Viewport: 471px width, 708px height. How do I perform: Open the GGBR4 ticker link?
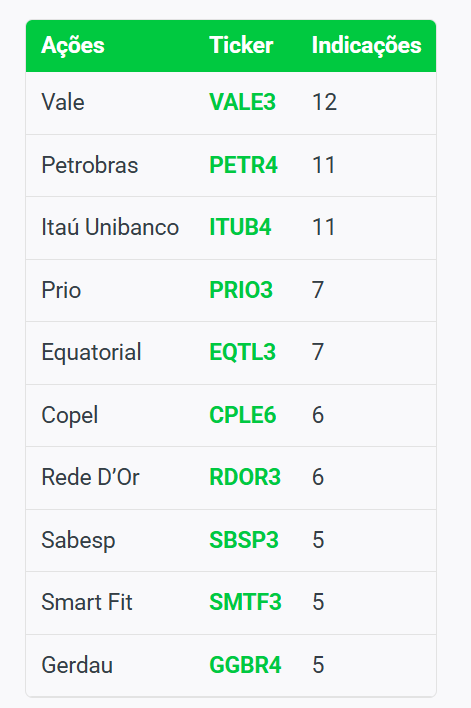[x=245, y=665]
